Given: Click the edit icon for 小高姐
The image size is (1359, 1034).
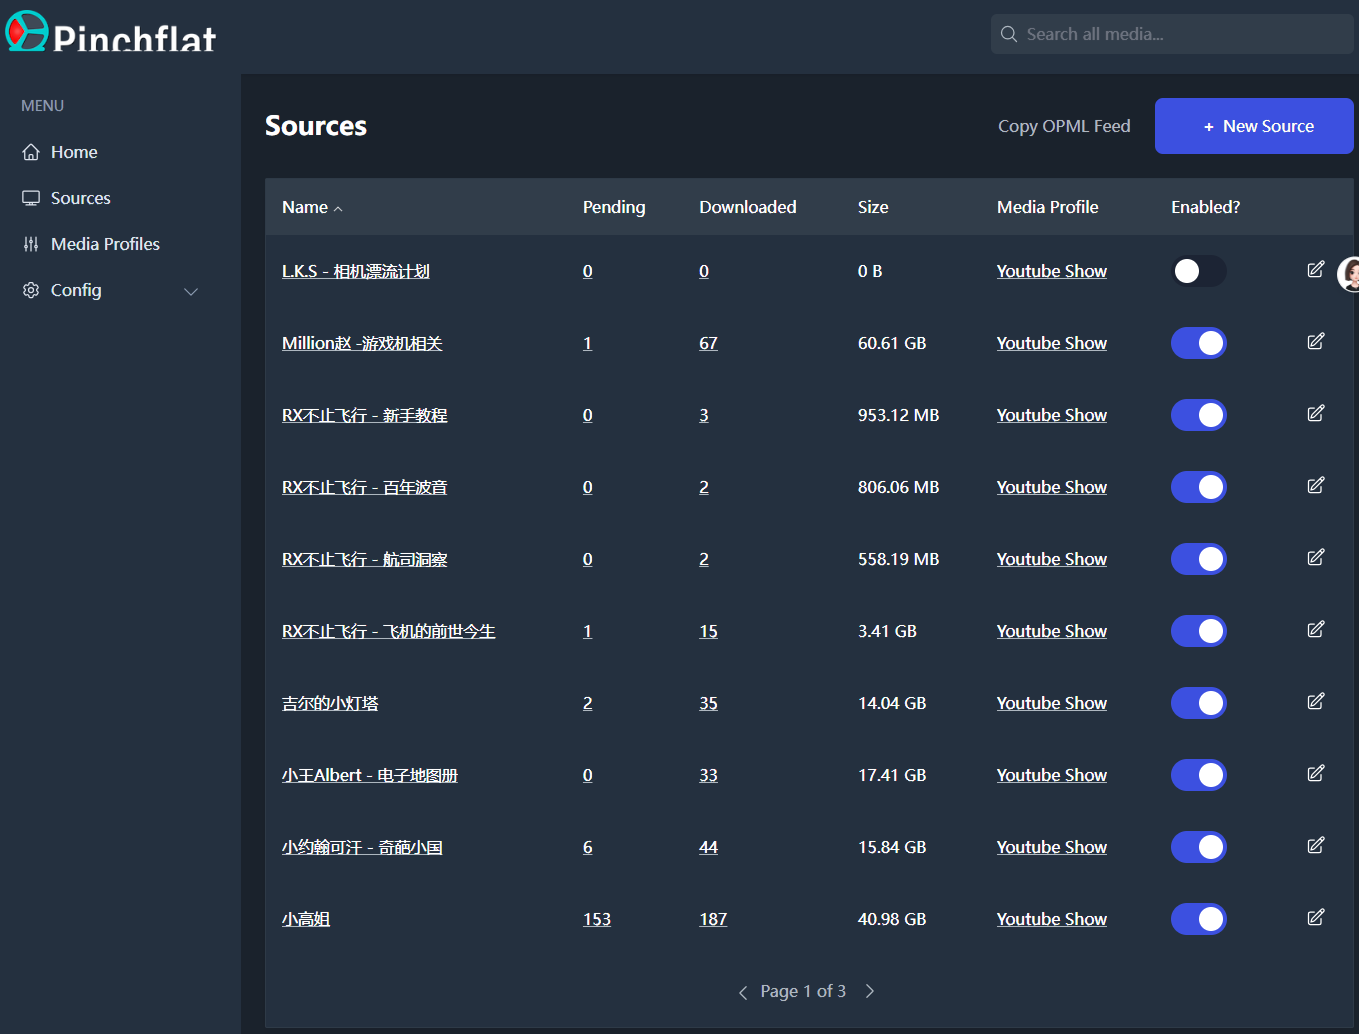Looking at the screenshot, I should [x=1315, y=918].
